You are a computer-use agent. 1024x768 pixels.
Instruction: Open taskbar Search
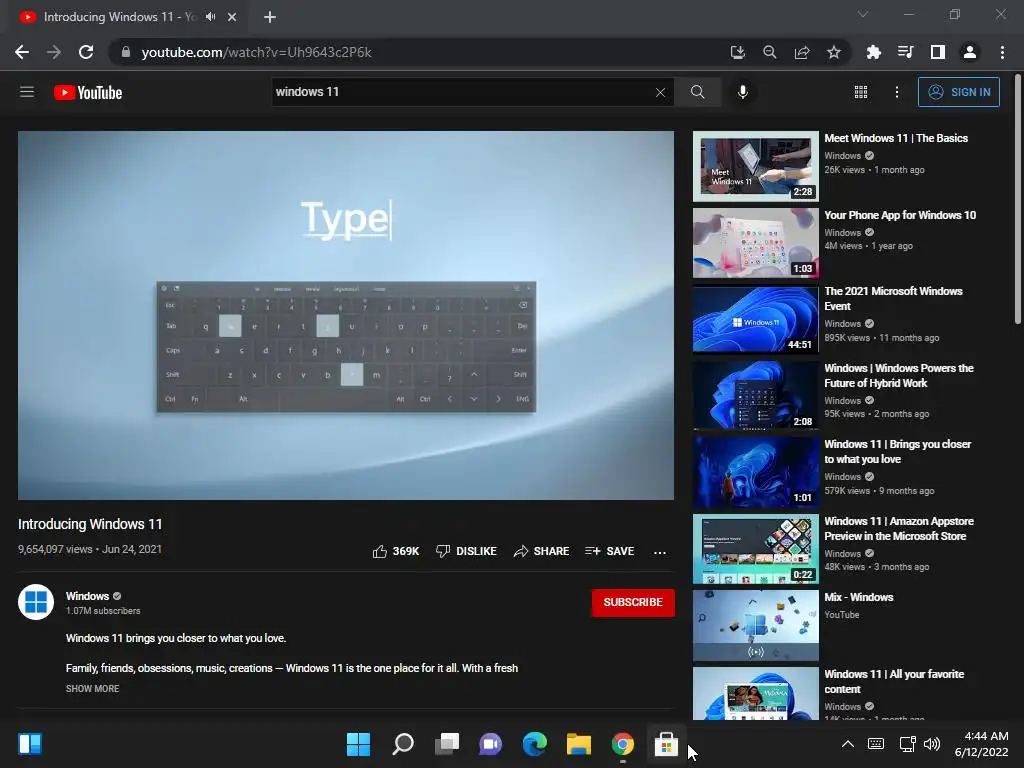[x=402, y=744]
